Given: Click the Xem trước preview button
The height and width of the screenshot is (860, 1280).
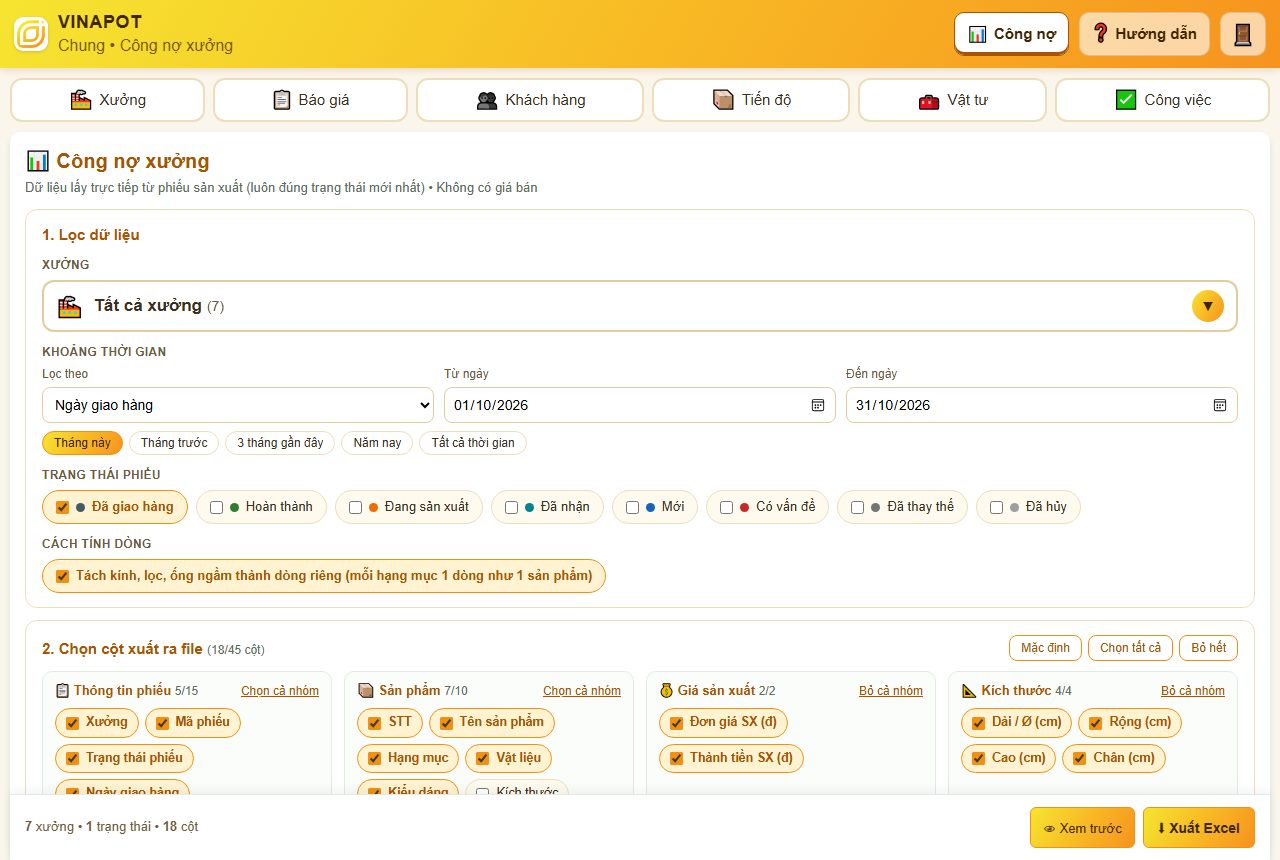Looking at the screenshot, I should pyautogui.click(x=1082, y=828).
